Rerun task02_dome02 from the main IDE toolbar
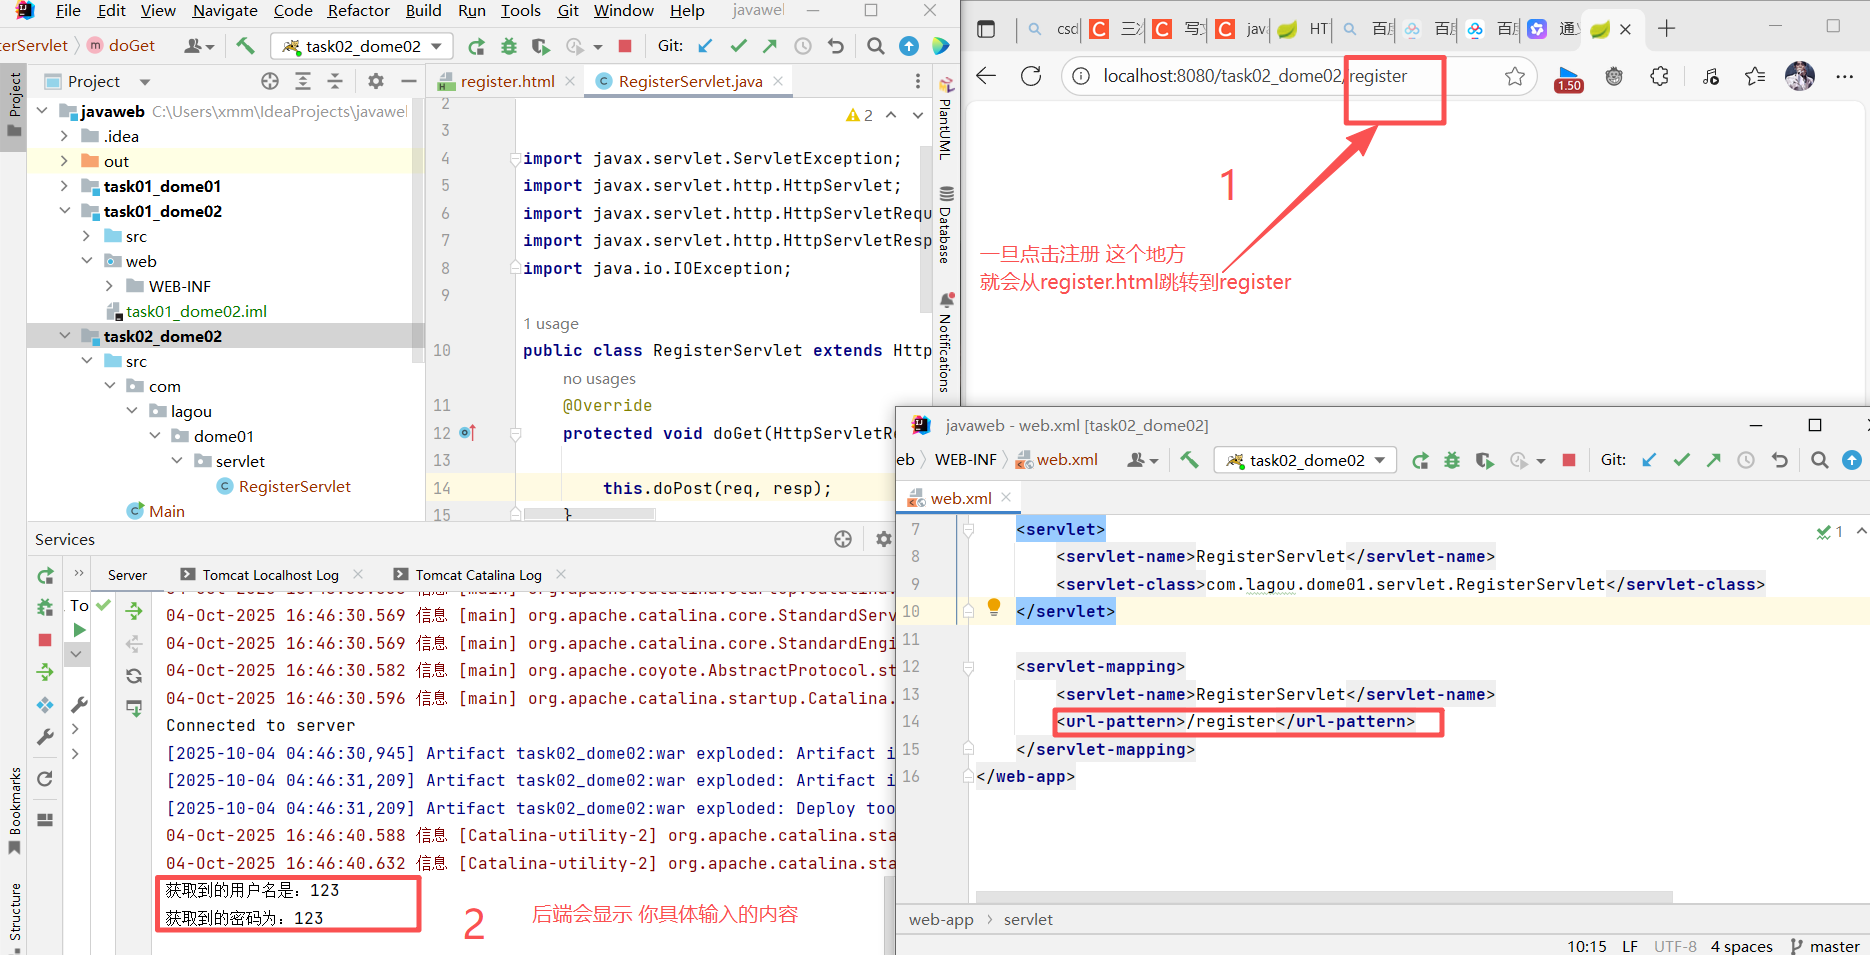Image resolution: width=1870 pixels, height=955 pixels. tap(477, 46)
